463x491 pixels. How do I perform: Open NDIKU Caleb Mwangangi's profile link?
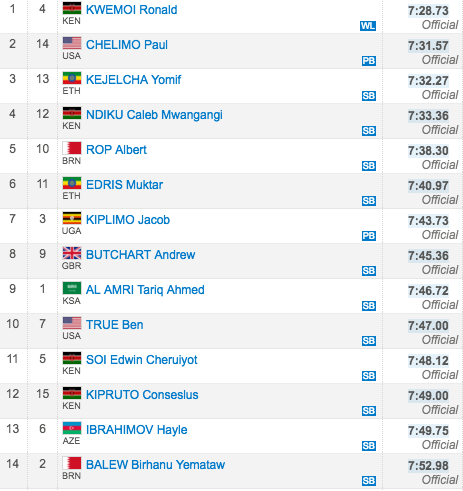point(154,115)
